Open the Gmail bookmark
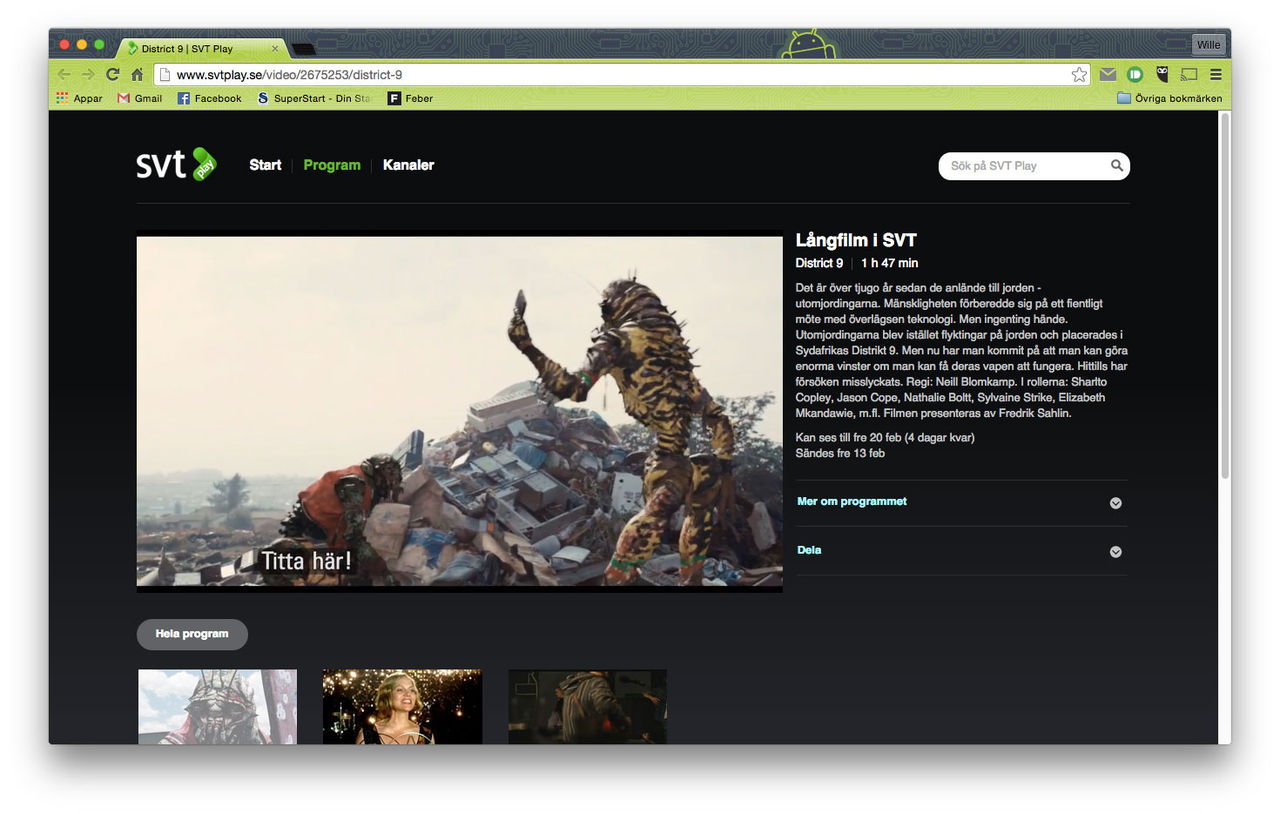1280x814 pixels. click(139, 98)
